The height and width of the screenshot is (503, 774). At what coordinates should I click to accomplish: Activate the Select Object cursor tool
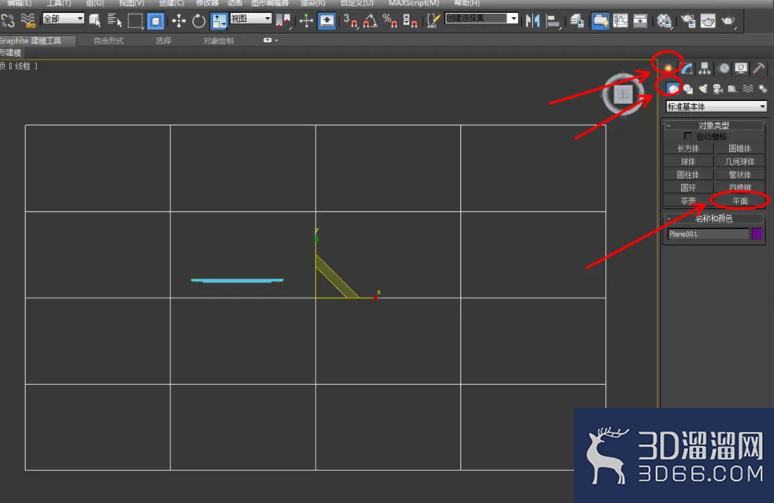point(95,20)
